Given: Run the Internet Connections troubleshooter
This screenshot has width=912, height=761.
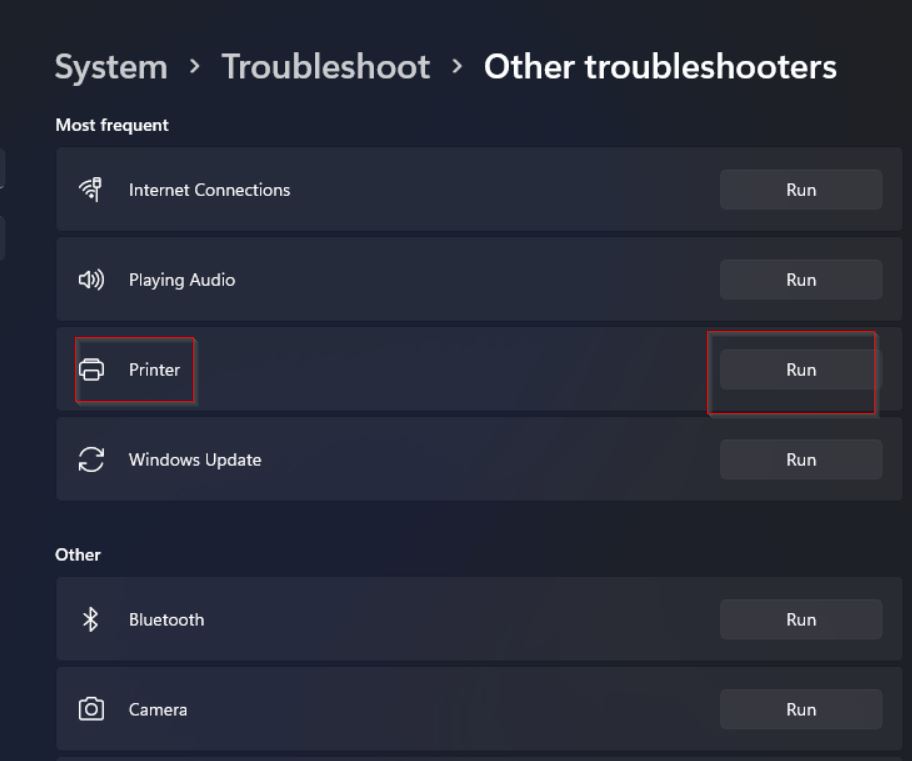Looking at the screenshot, I should click(800, 190).
